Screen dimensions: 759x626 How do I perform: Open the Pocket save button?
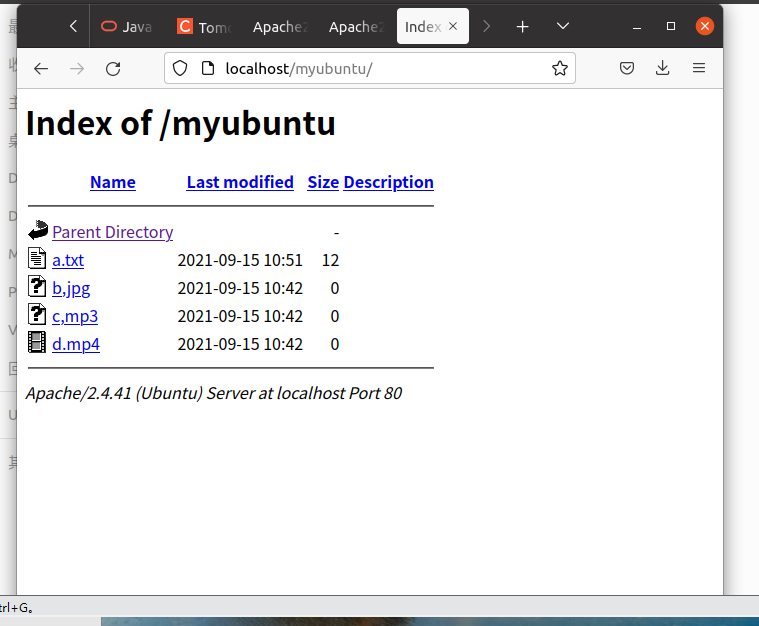click(x=627, y=68)
